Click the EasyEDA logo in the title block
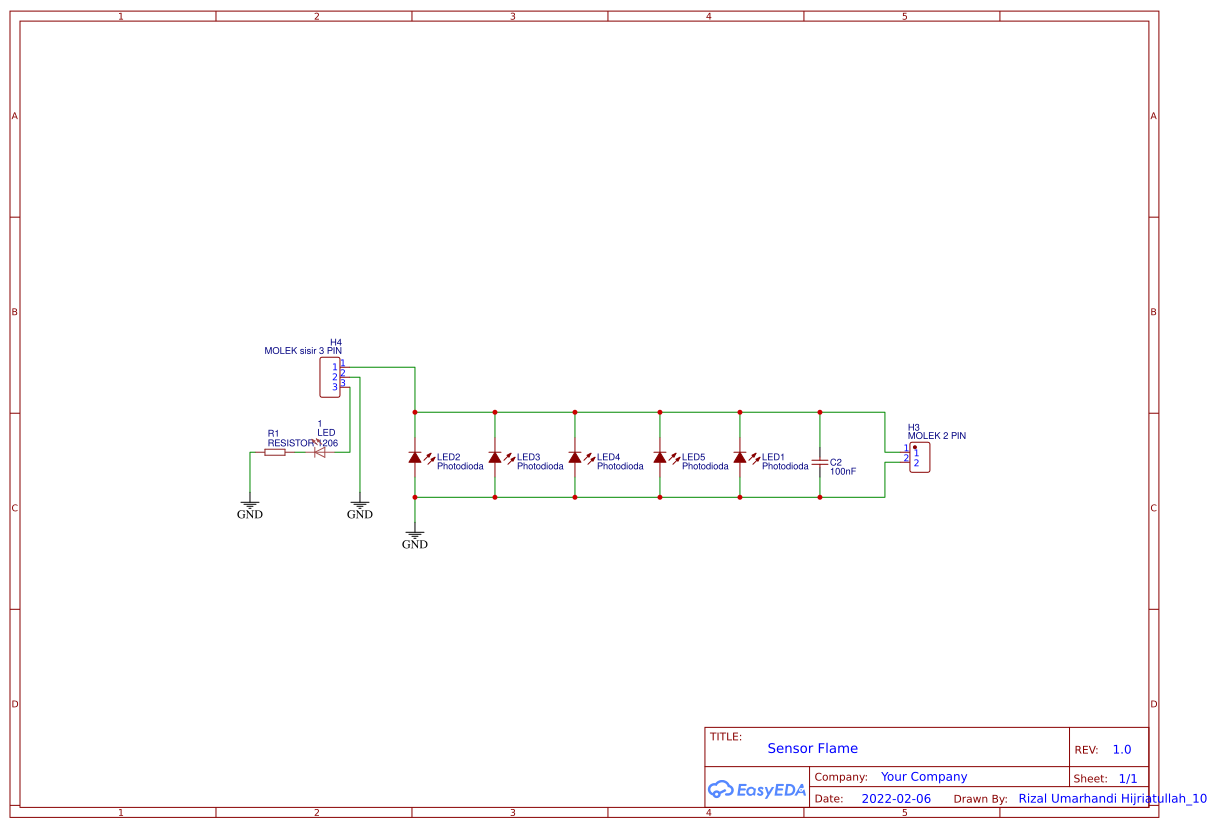Viewport: 1220px width, 828px height. coord(755,789)
